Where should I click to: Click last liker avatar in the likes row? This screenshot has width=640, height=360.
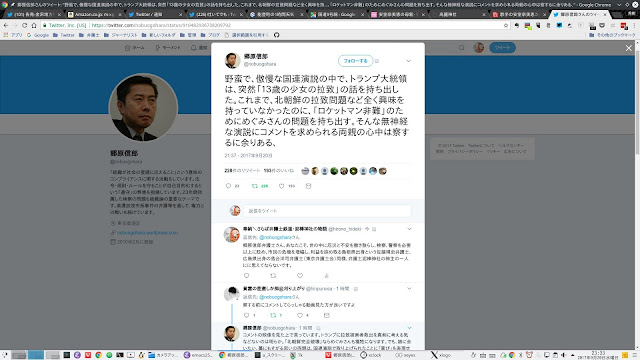pyautogui.click(x=382, y=171)
